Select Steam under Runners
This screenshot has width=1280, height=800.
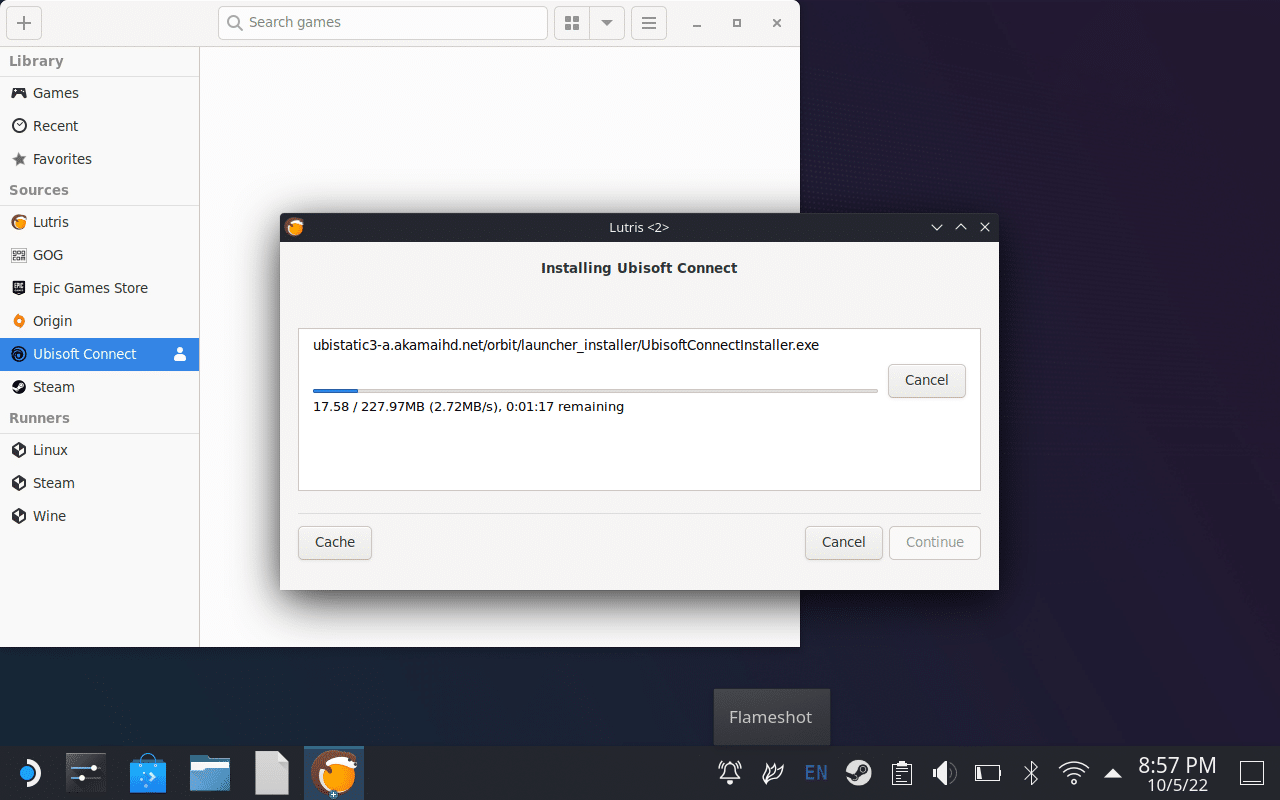99,483
